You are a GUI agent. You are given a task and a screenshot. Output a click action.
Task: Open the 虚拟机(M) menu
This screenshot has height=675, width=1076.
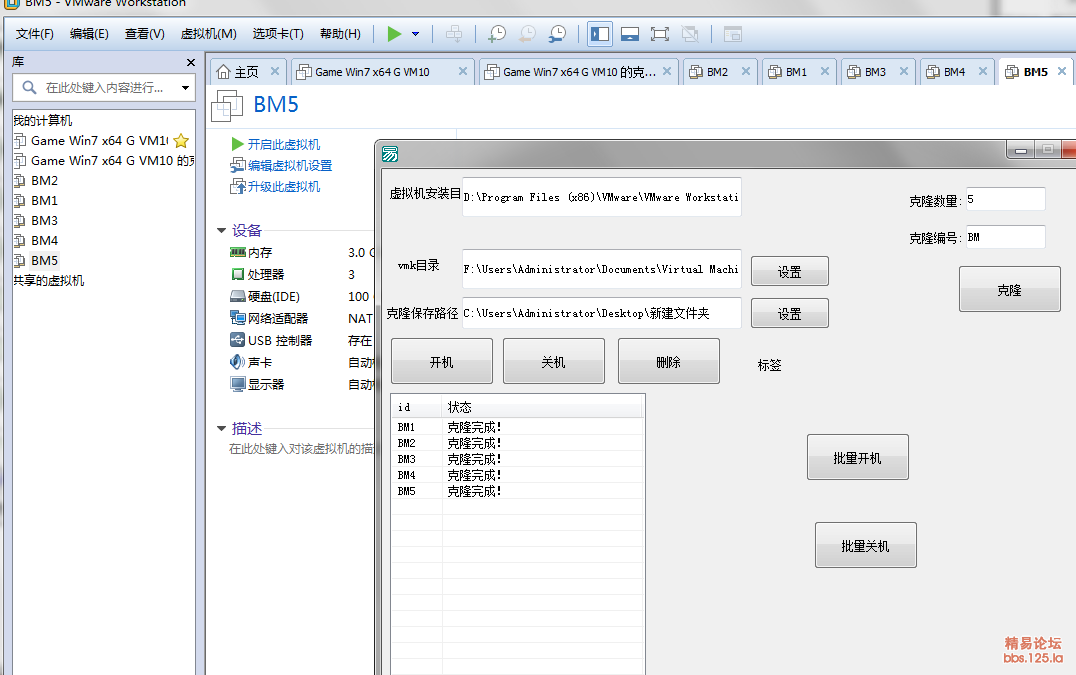(209, 34)
